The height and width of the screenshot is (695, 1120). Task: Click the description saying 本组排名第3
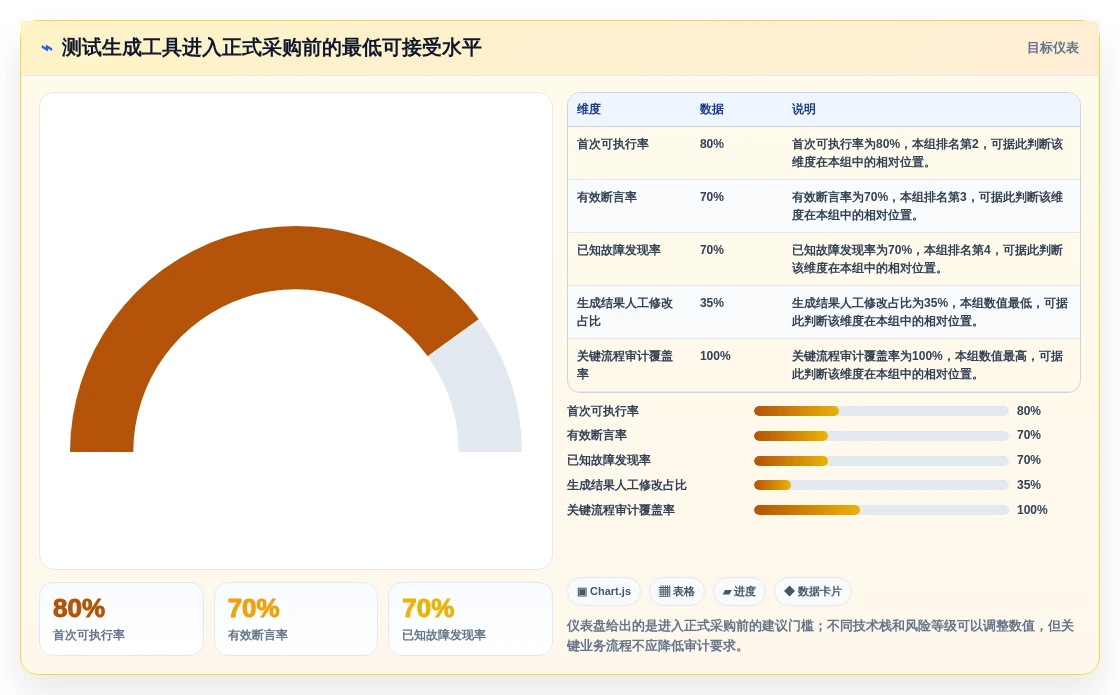(x=927, y=206)
